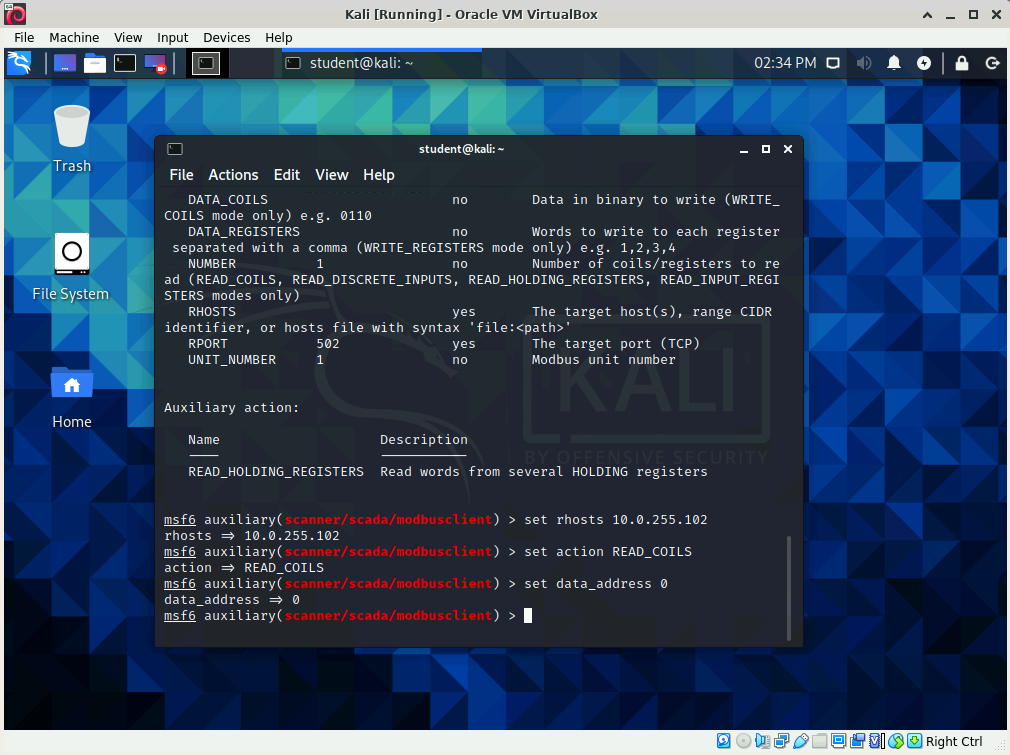Open VirtualBox File menu
Viewport: 1010px width, 755px height.
(24, 37)
